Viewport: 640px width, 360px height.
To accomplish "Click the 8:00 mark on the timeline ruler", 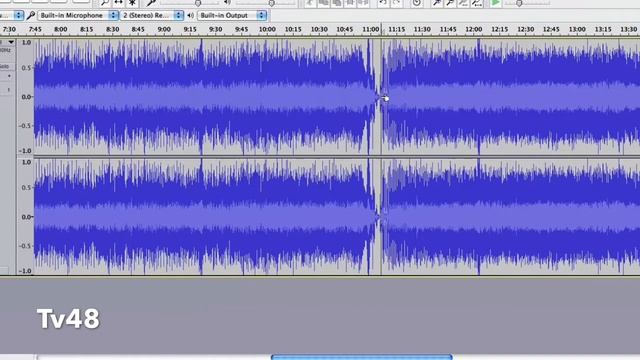I will point(60,29).
